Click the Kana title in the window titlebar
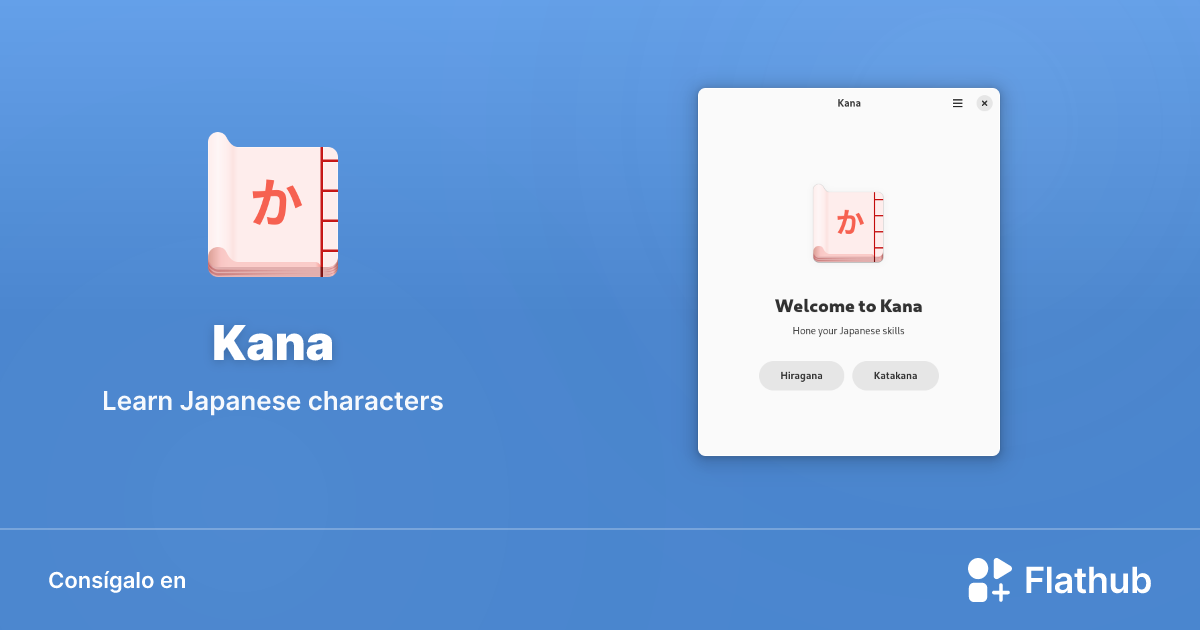The image size is (1200, 630). click(x=848, y=103)
